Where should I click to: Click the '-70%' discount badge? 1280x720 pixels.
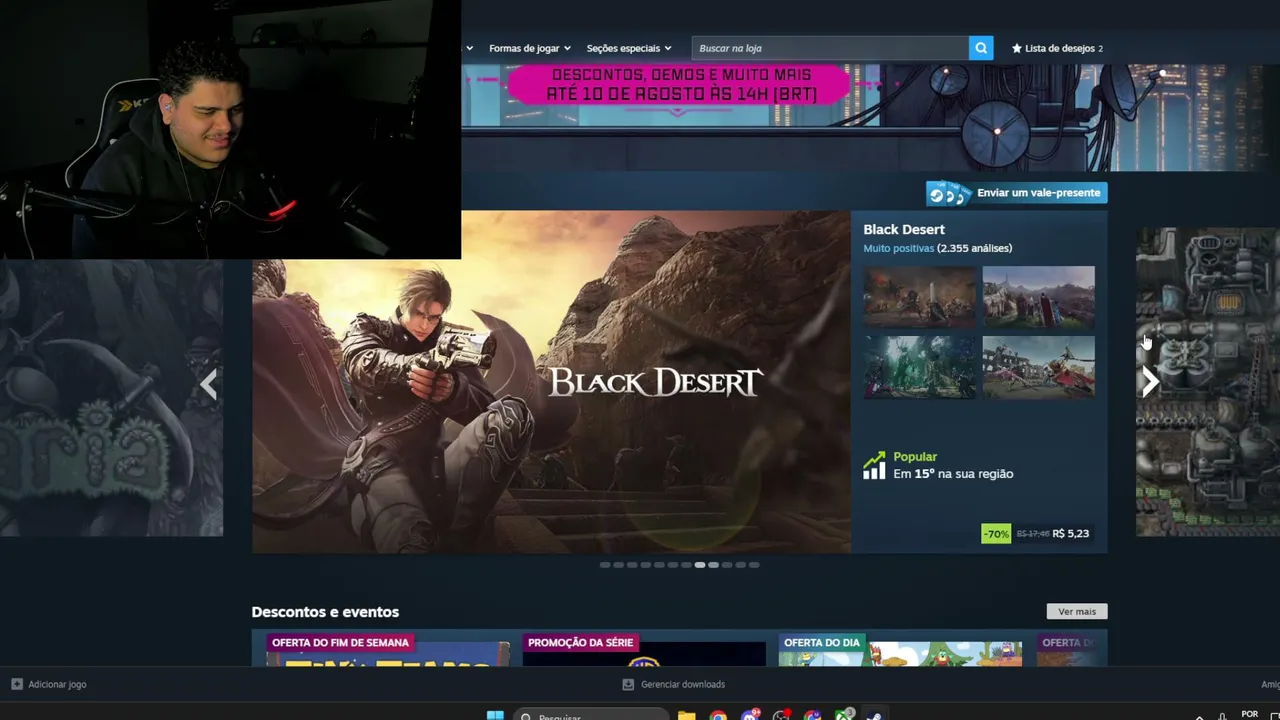996,534
